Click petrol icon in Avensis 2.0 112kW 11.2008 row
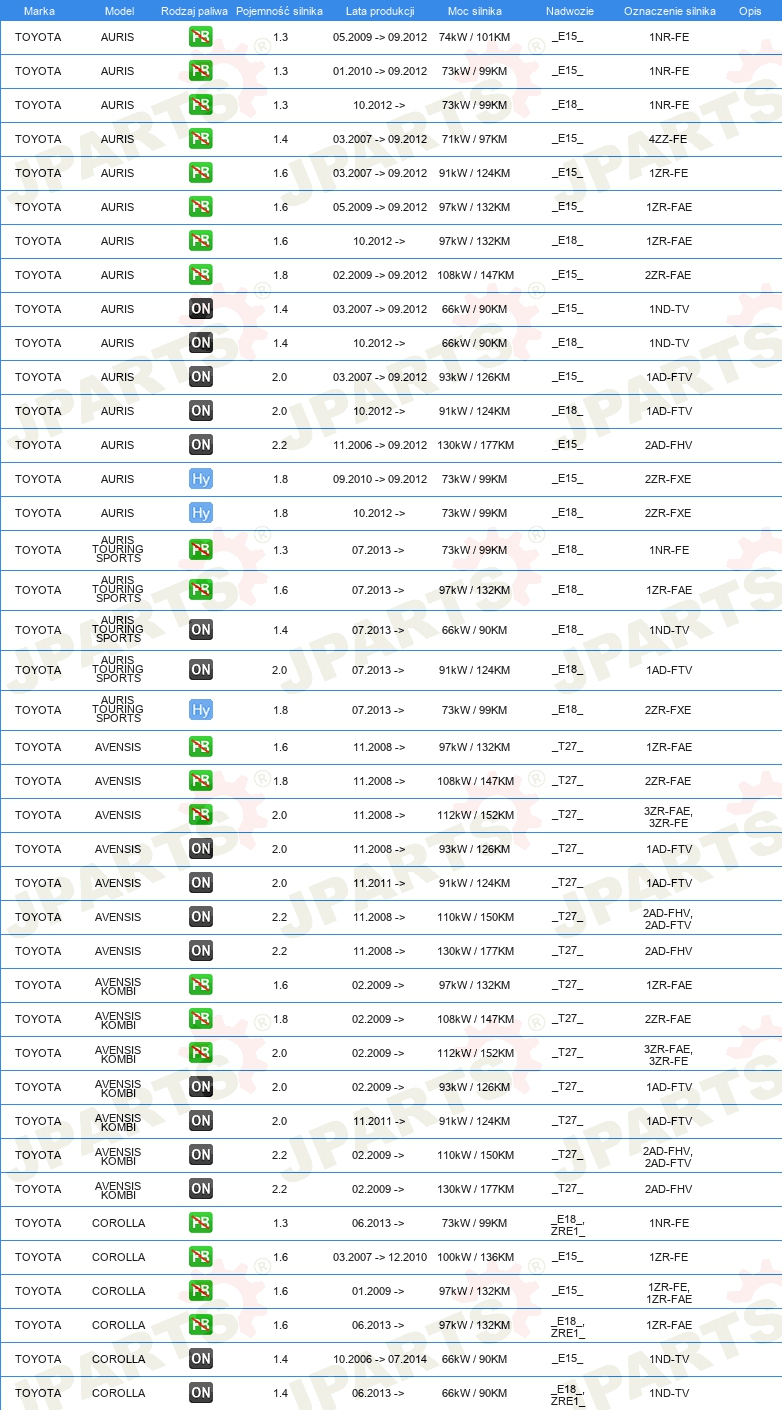 200,815
